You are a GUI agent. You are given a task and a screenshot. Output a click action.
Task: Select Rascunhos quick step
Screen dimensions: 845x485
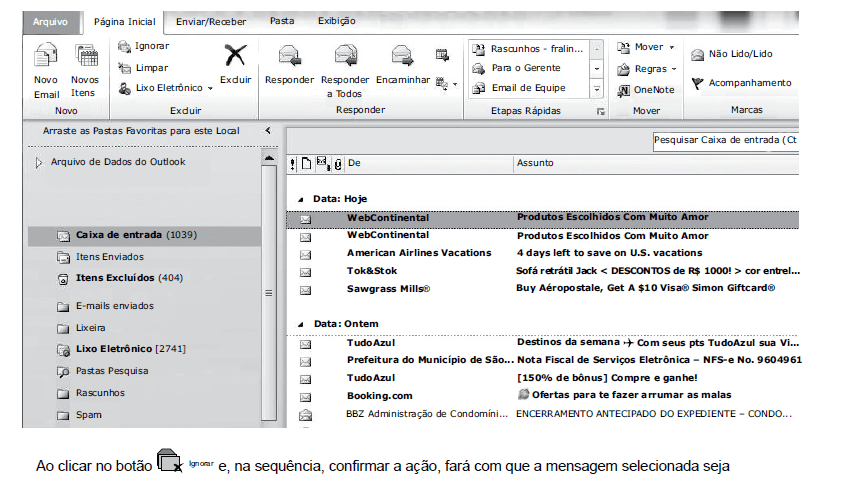[528, 48]
